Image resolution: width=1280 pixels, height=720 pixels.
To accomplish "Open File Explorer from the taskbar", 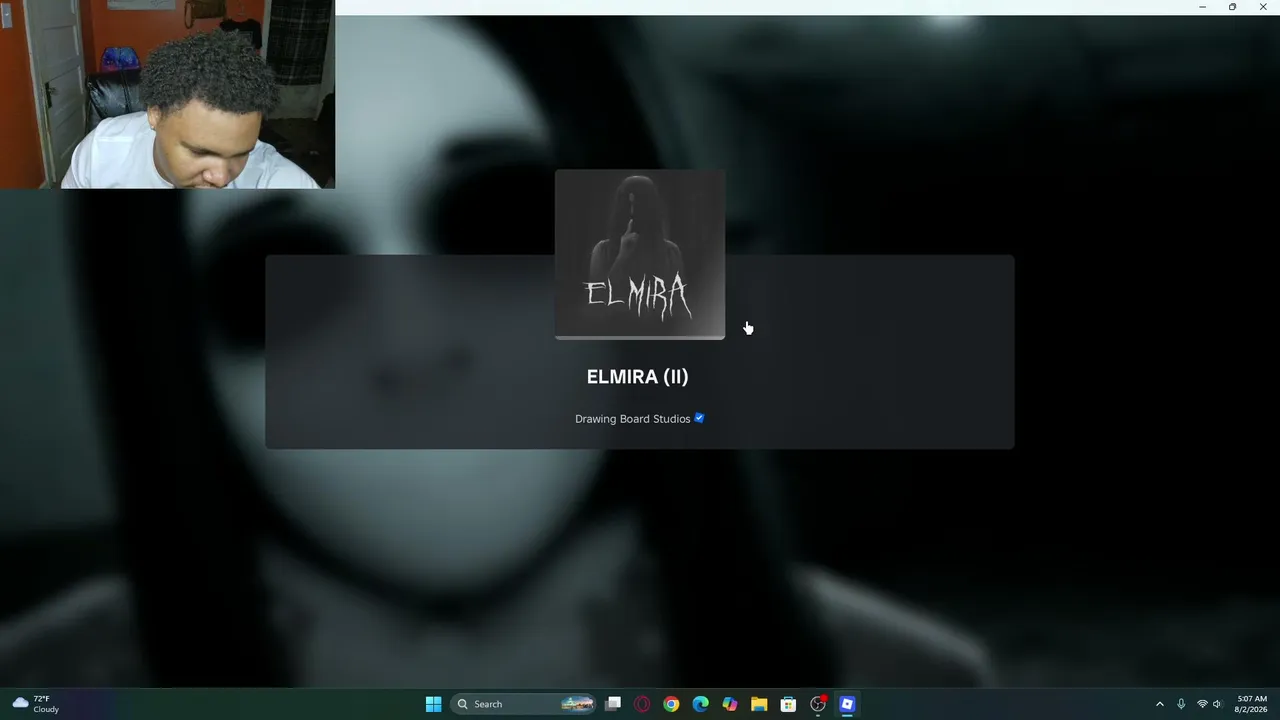I will (759, 704).
